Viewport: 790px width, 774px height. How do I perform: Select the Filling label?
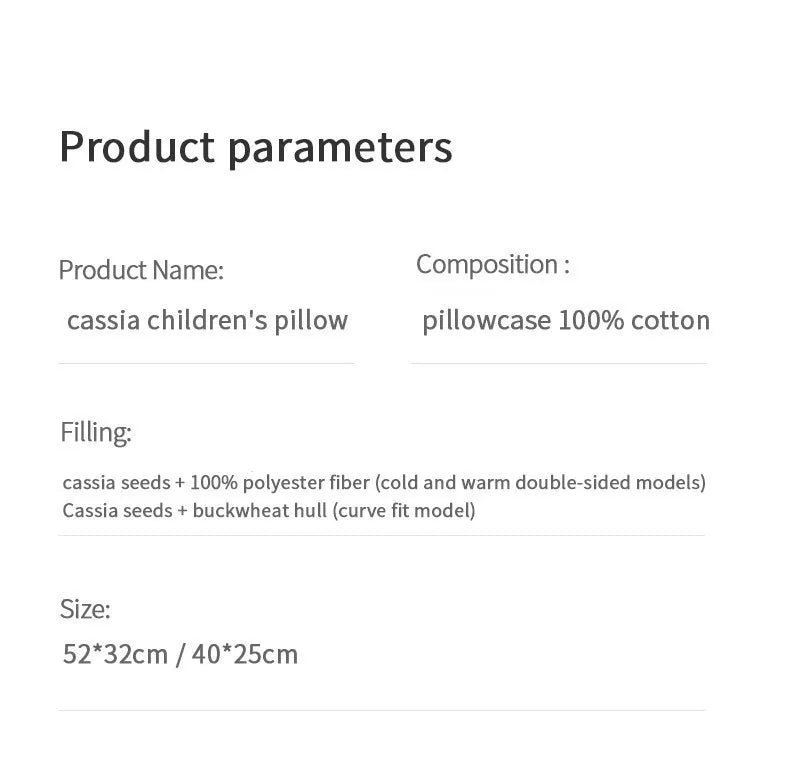96,432
